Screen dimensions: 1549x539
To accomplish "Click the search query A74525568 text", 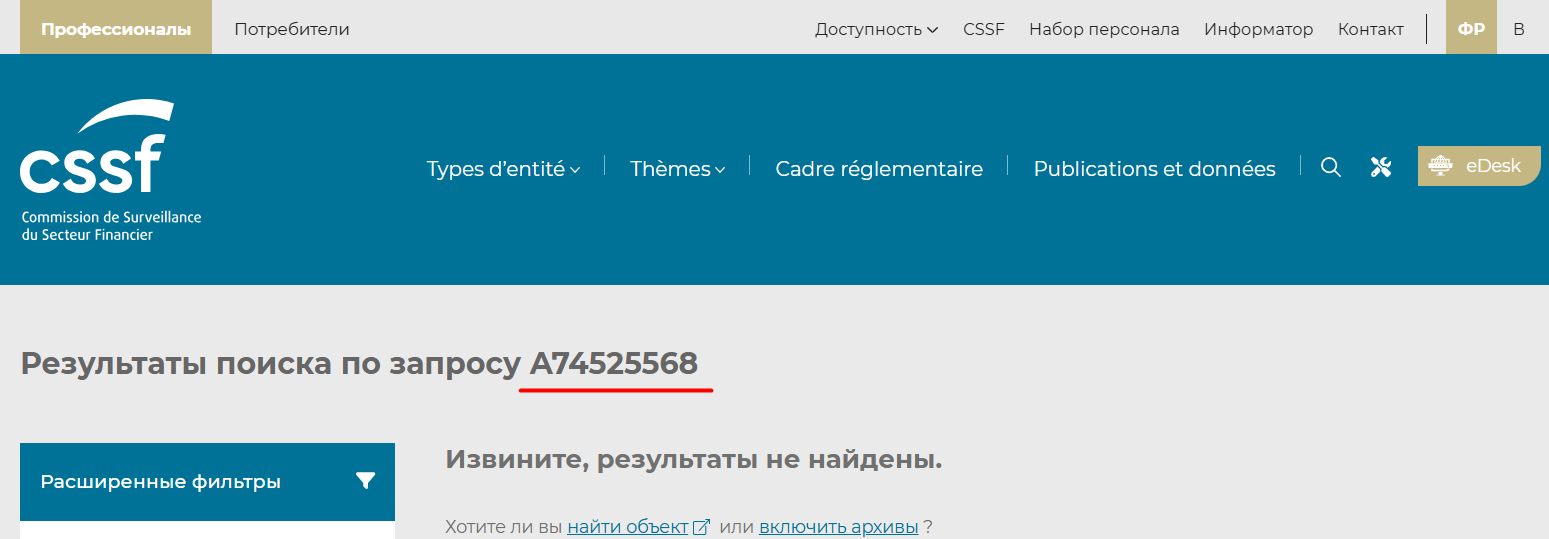I will coord(614,363).
